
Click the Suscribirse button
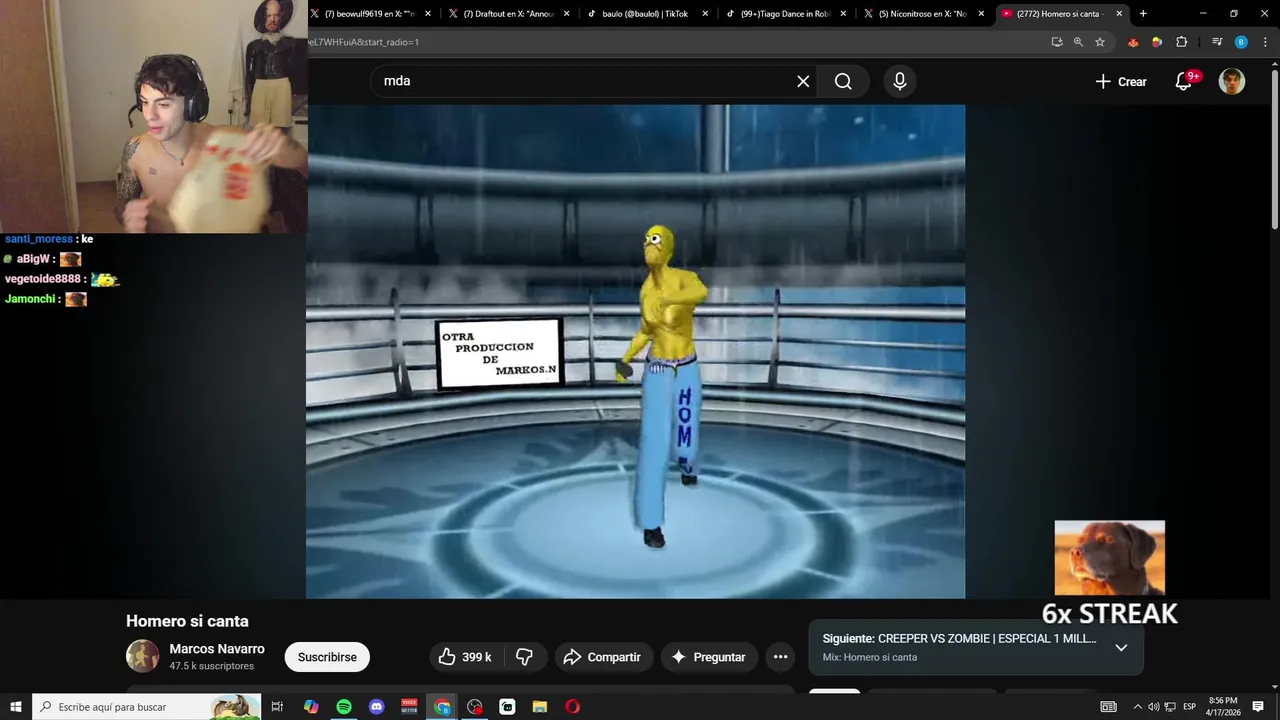pos(327,657)
